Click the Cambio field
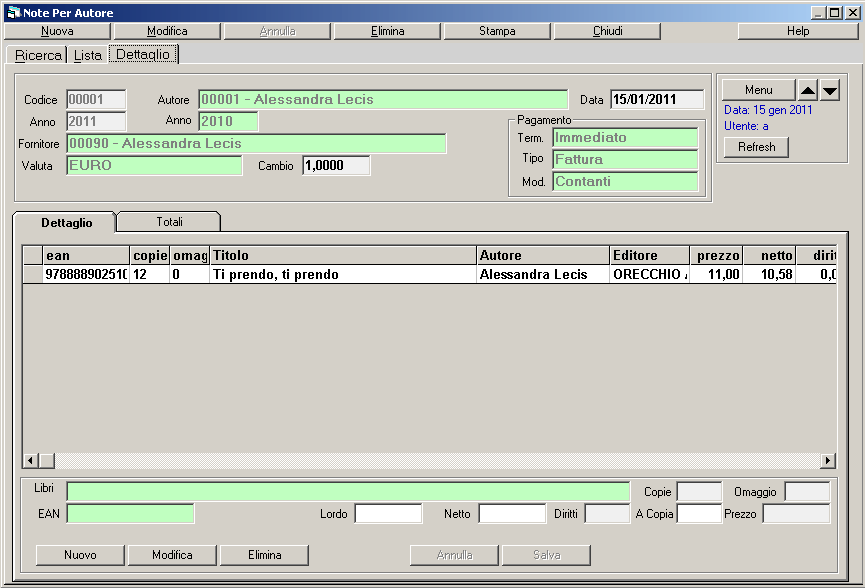865x588 pixels. pos(336,165)
